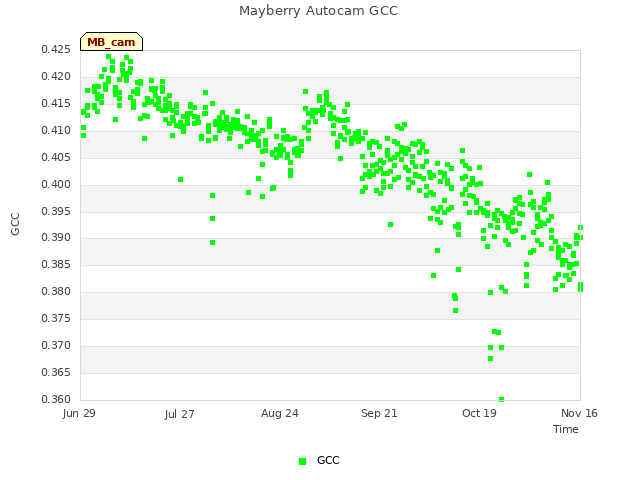Click the Time axis title
This screenshot has width=640, height=480.
pyautogui.click(x=566, y=429)
